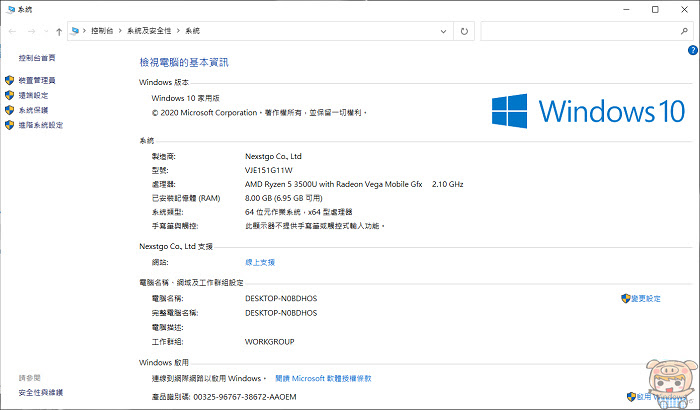
Task: Click 檢視電腦的基本資訊 heading
Action: click(x=184, y=63)
